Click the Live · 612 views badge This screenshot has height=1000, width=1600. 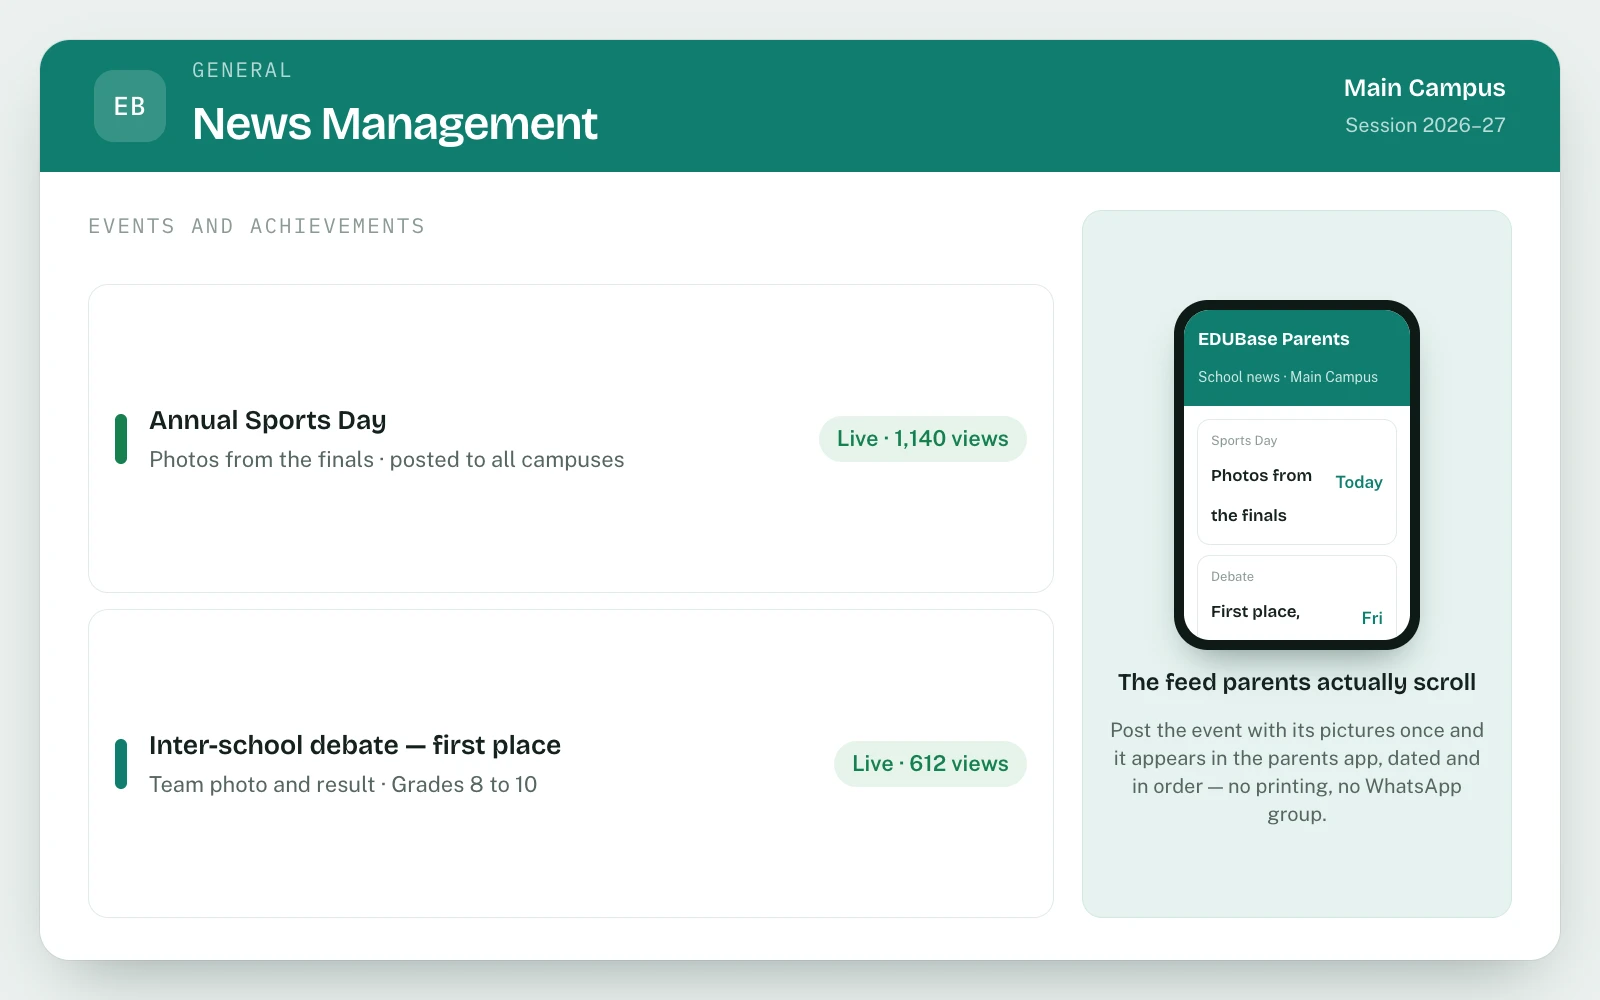(x=930, y=764)
